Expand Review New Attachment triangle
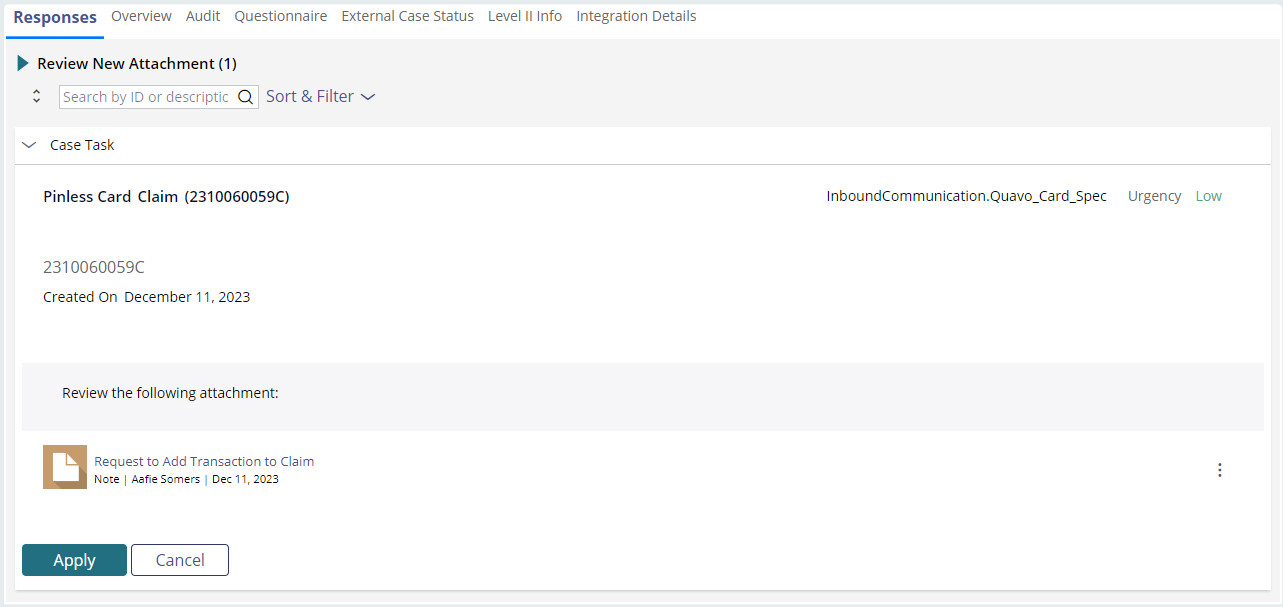Image resolution: width=1283 pixels, height=607 pixels. click(x=23, y=63)
